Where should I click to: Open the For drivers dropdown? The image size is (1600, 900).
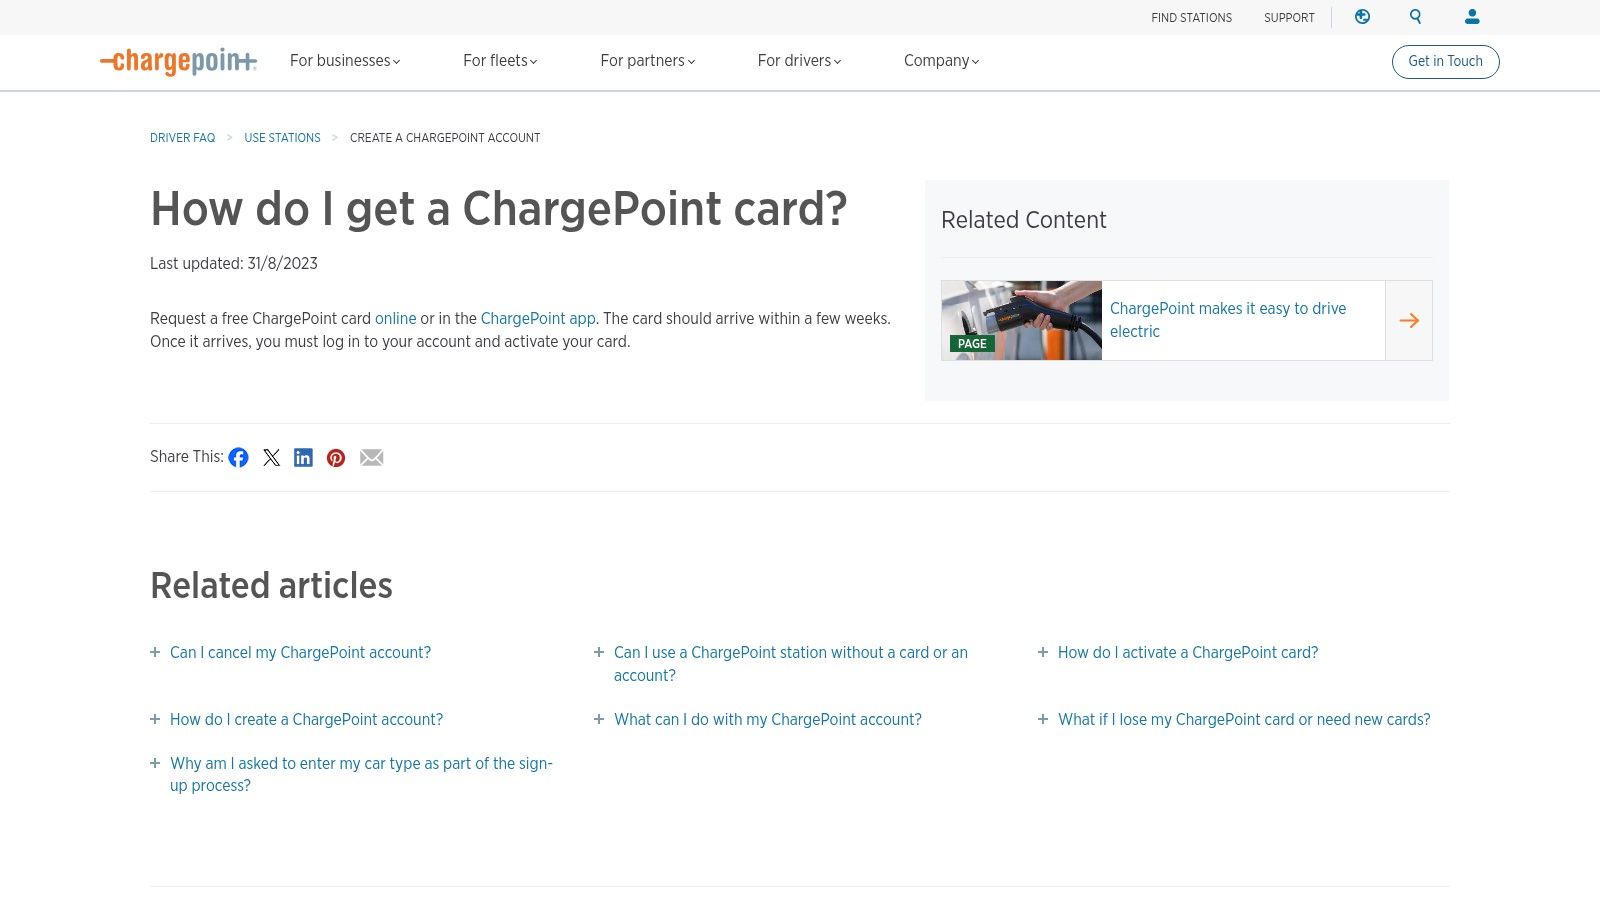click(798, 61)
